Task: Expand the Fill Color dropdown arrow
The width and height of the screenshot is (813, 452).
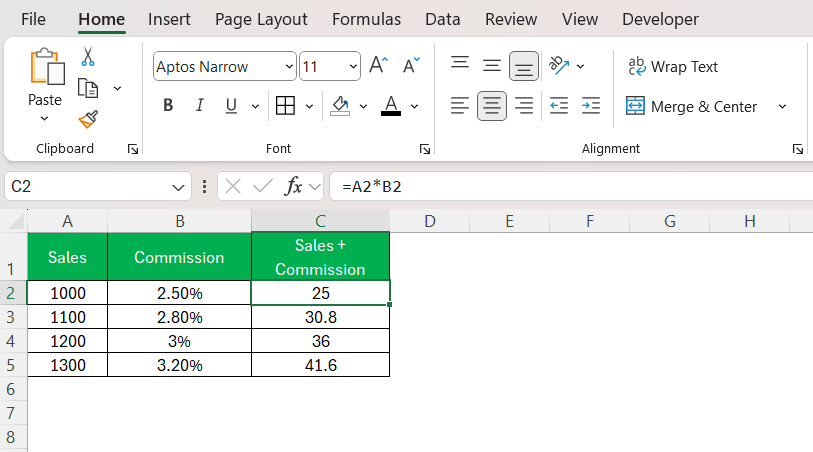Action: coord(363,106)
